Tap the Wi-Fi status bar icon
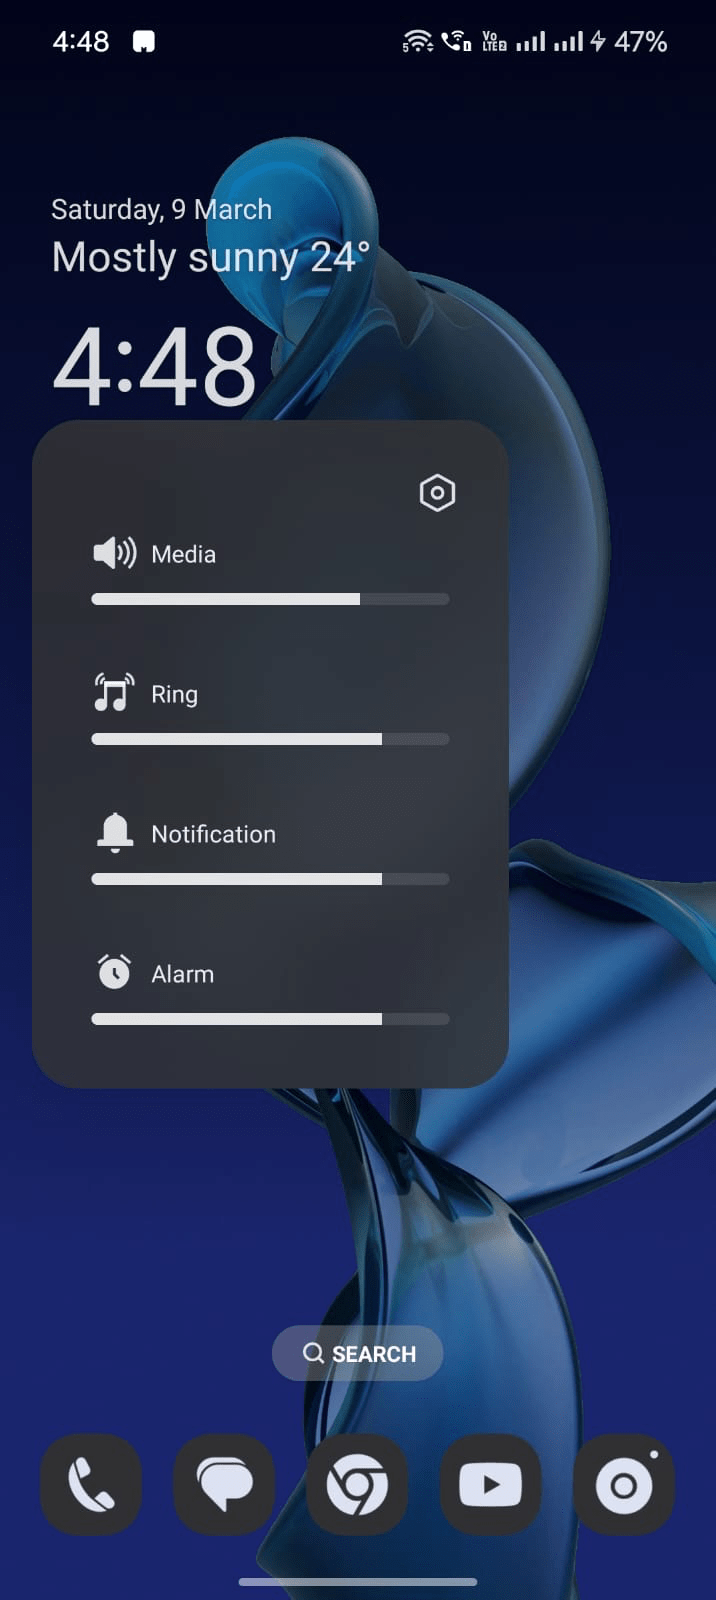Image resolution: width=716 pixels, height=1600 pixels. [x=418, y=41]
